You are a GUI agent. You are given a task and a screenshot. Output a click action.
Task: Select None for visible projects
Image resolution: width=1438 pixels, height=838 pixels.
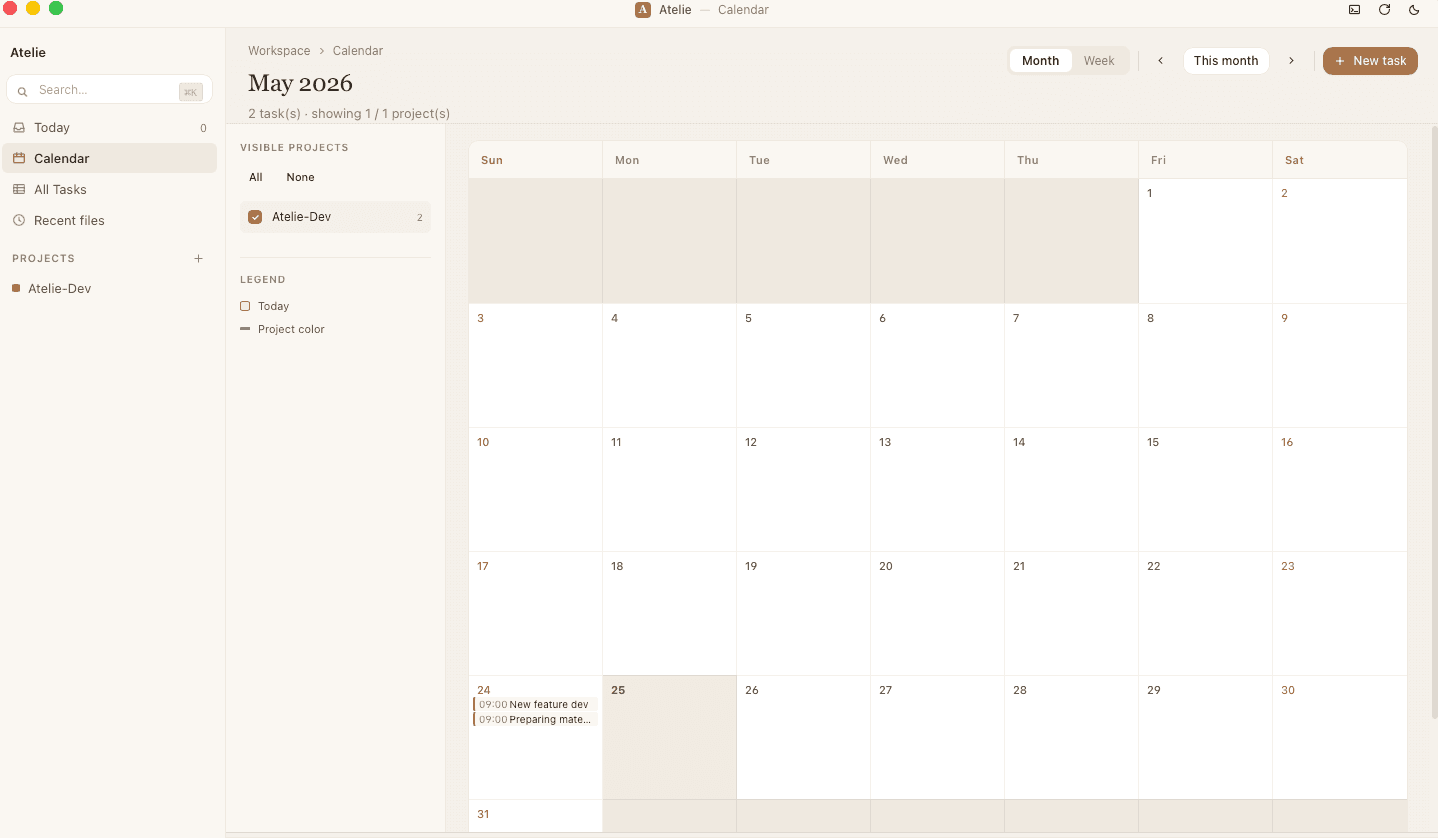pyautogui.click(x=300, y=177)
